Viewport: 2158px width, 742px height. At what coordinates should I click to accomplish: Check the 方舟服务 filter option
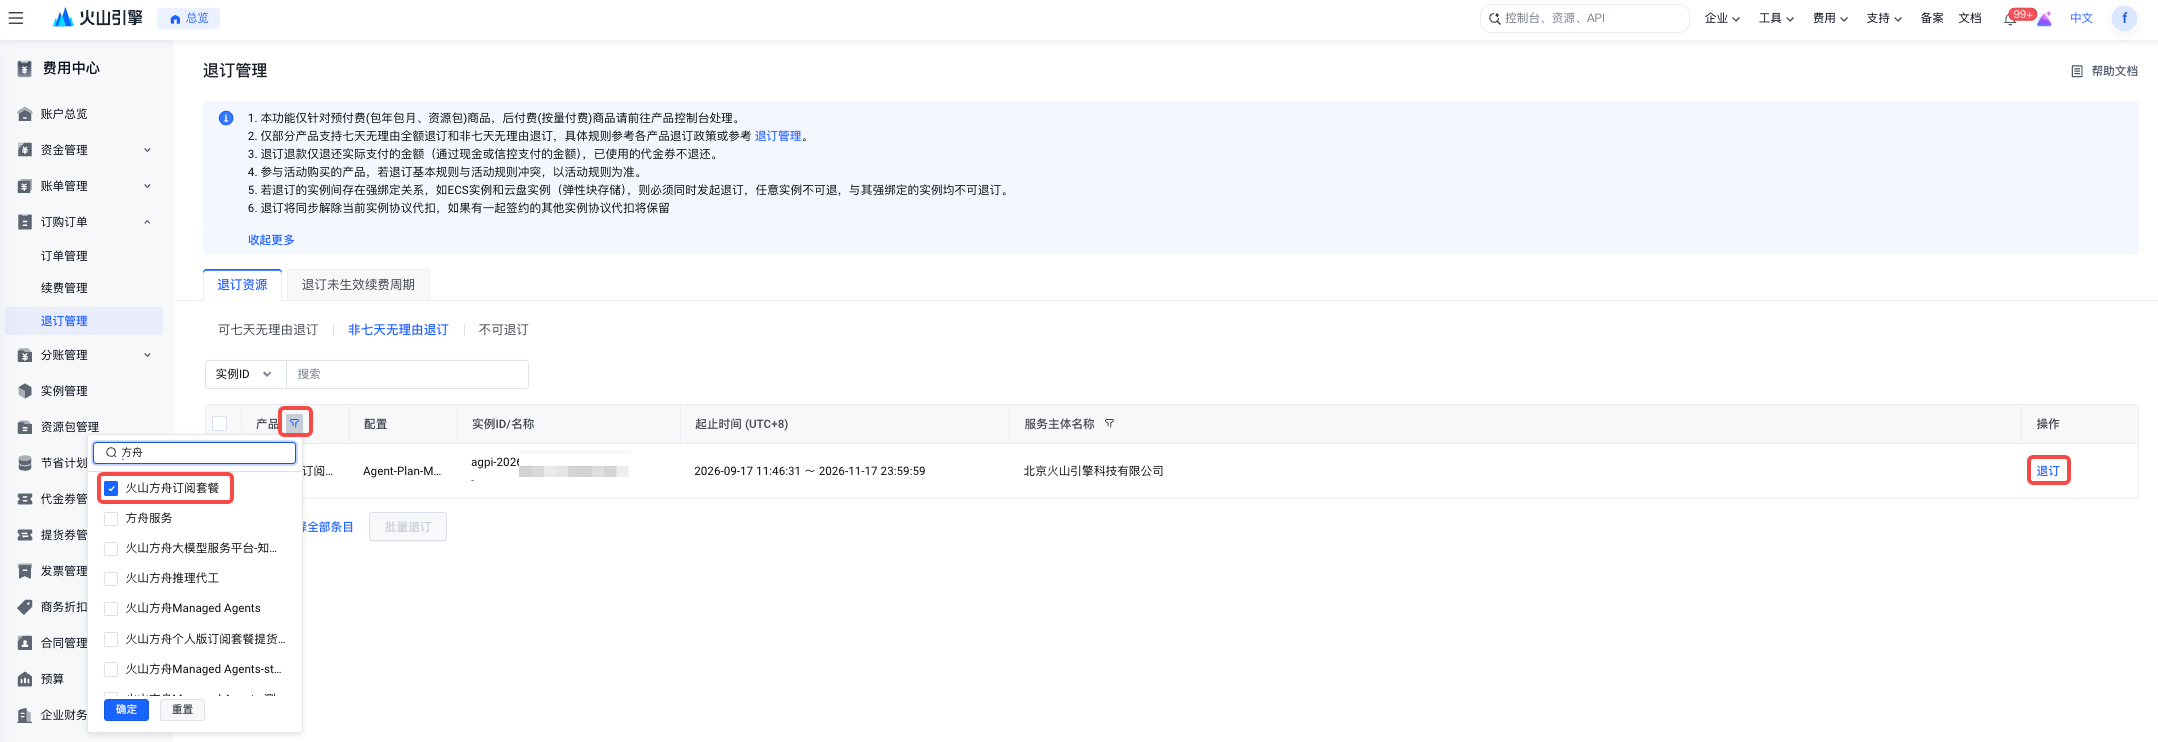(111, 518)
